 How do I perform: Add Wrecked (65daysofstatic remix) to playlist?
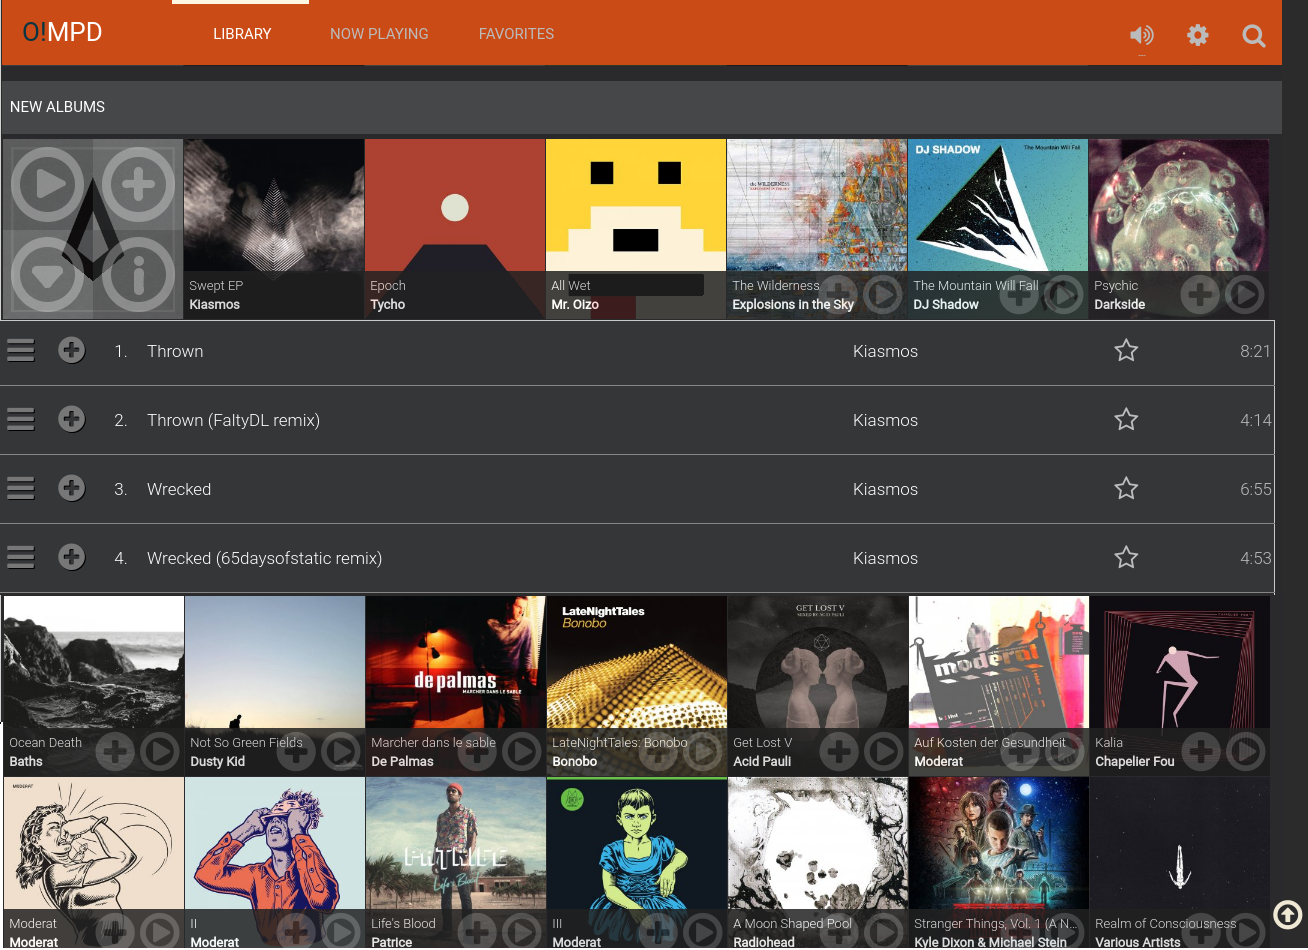click(x=71, y=557)
